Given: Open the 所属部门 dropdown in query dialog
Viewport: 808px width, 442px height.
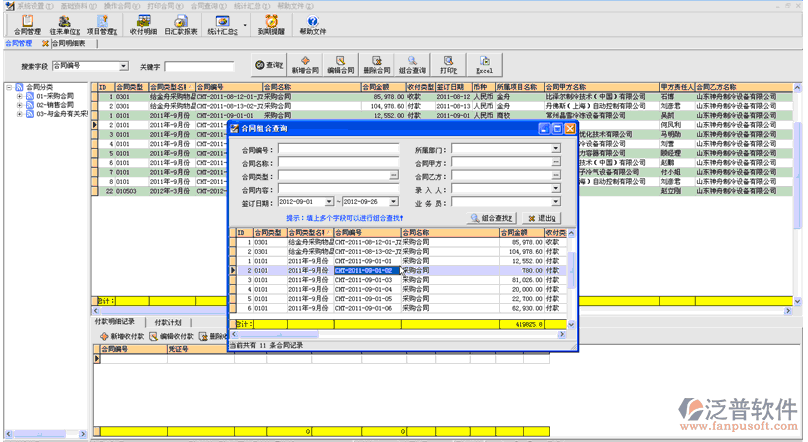Looking at the screenshot, I should click(x=556, y=150).
